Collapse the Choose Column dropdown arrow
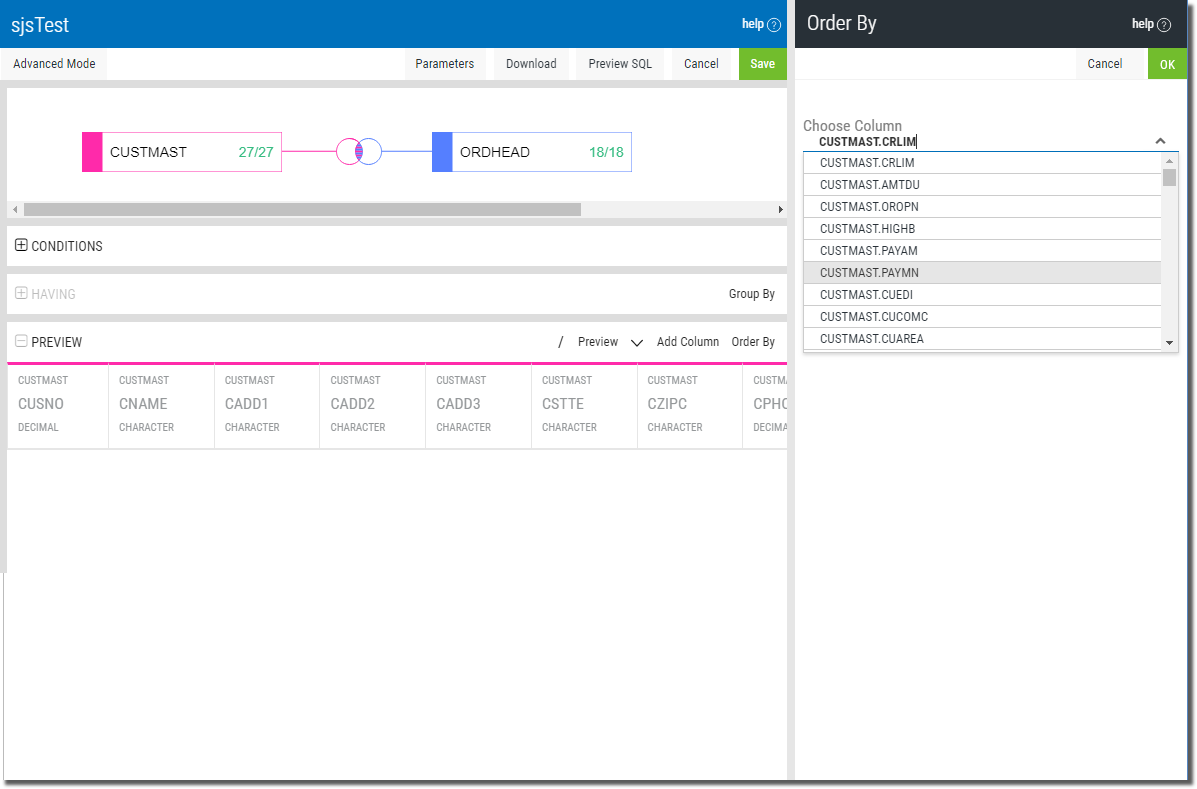1197x789 pixels. 1160,141
